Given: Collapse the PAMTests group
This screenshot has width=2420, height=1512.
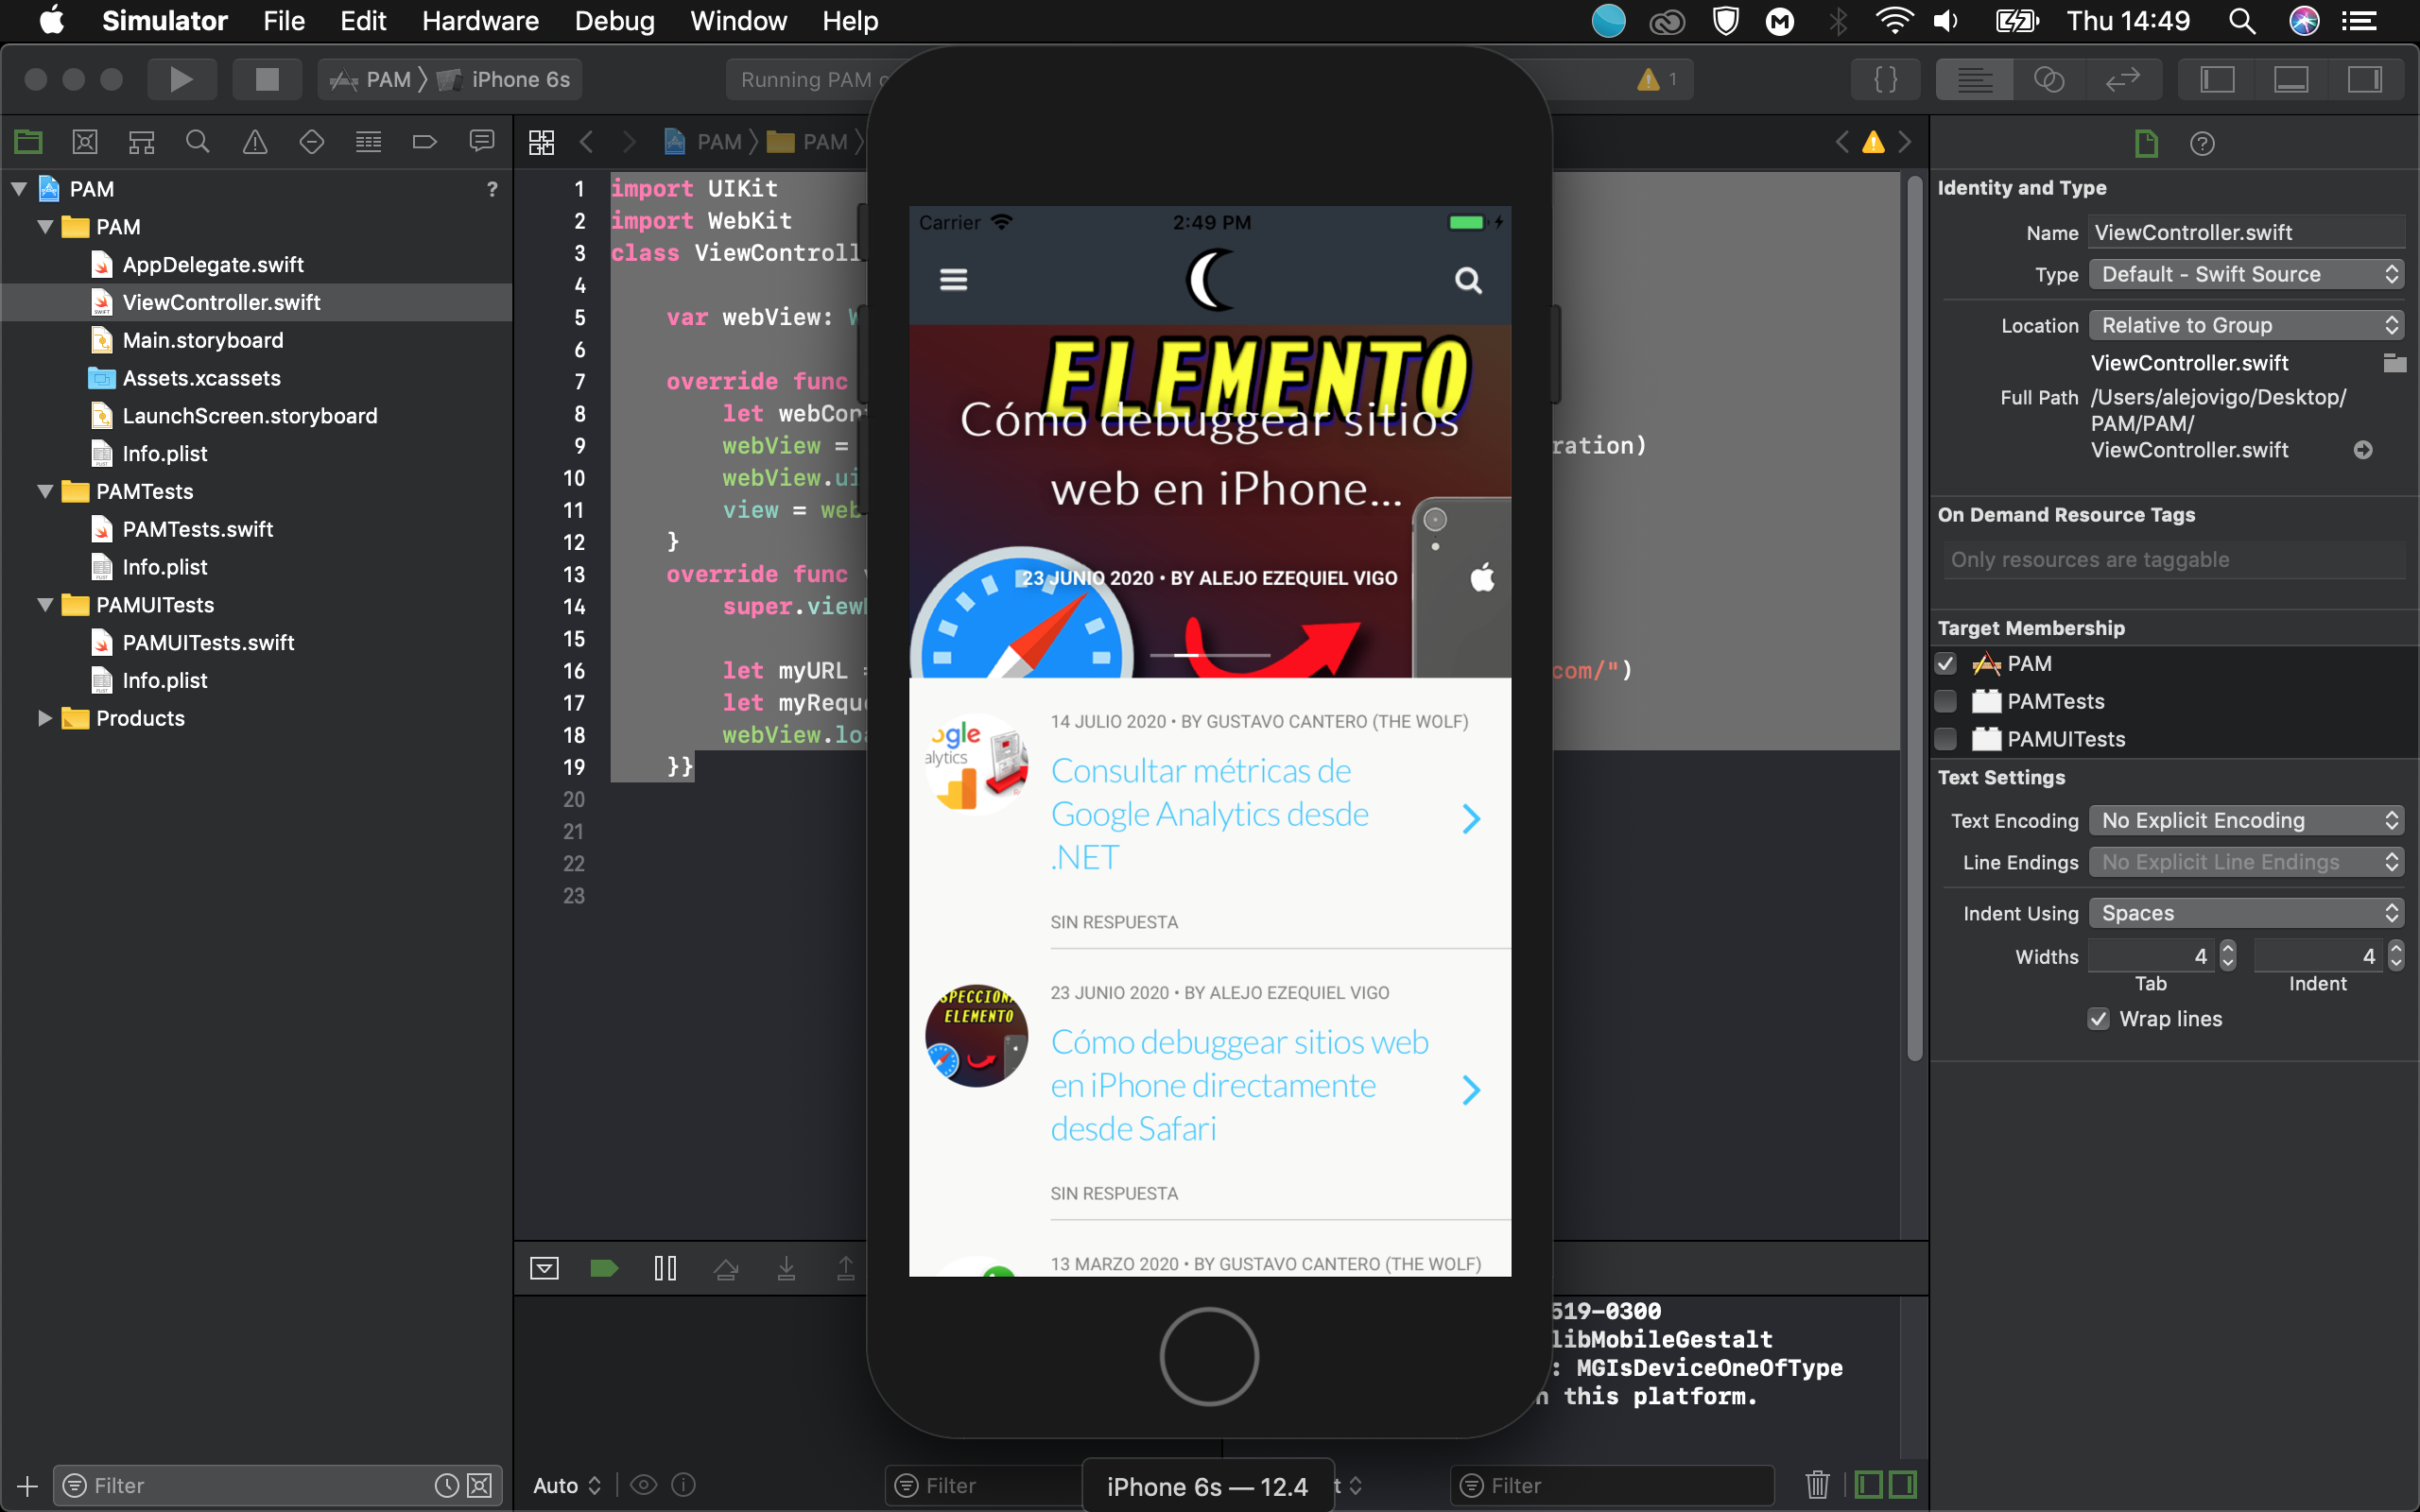Looking at the screenshot, I should tap(44, 491).
